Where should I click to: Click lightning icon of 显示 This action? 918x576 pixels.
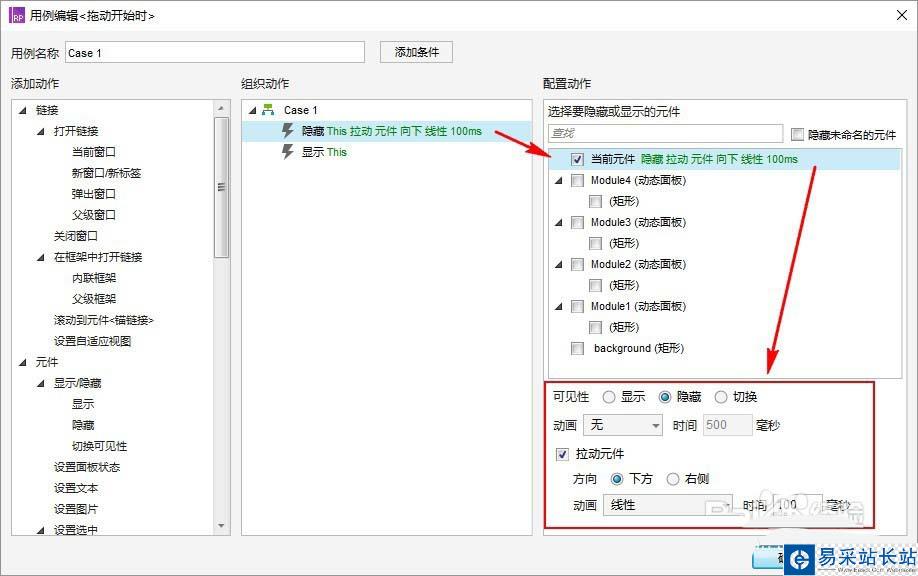[x=287, y=152]
